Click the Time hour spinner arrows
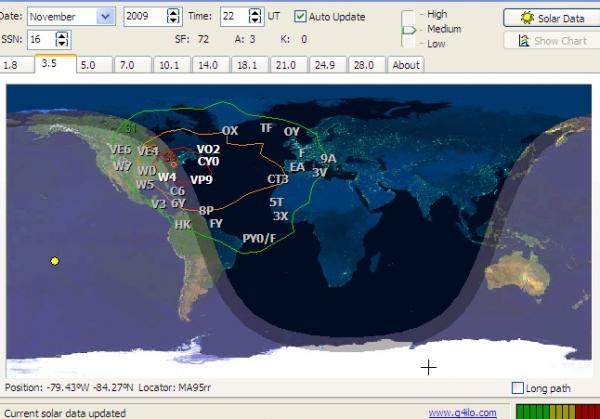600x419 pixels. coord(255,17)
